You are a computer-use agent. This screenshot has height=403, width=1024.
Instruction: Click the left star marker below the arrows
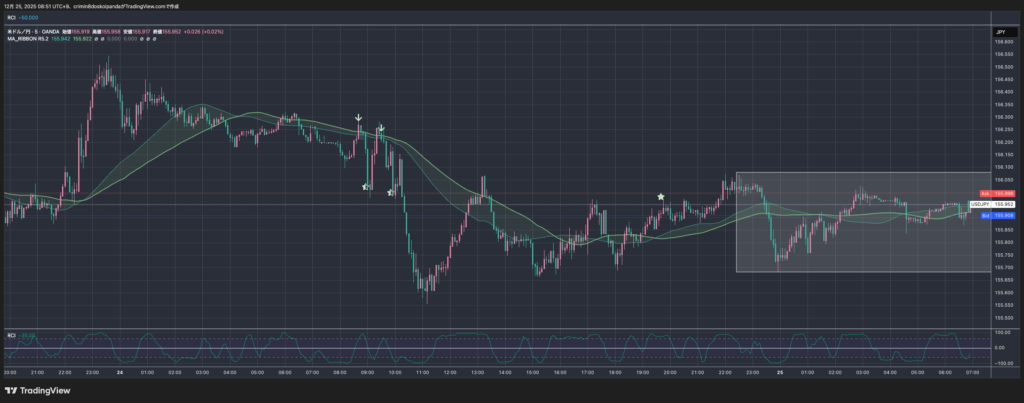[366, 187]
